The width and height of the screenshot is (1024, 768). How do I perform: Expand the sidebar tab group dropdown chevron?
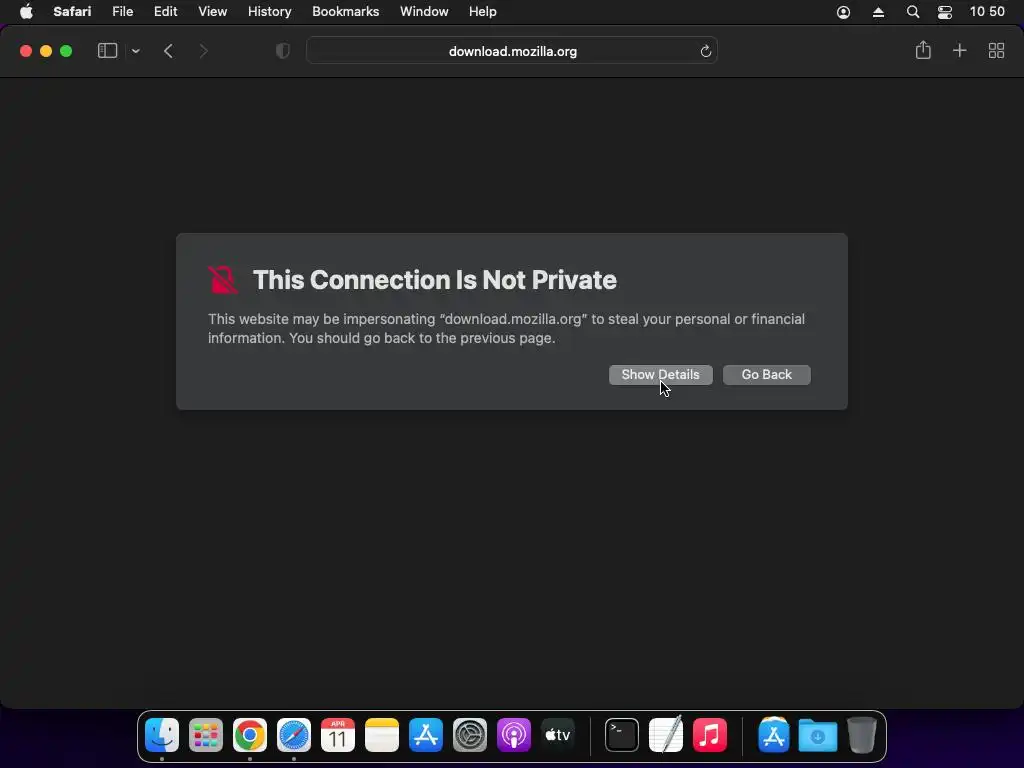click(136, 51)
